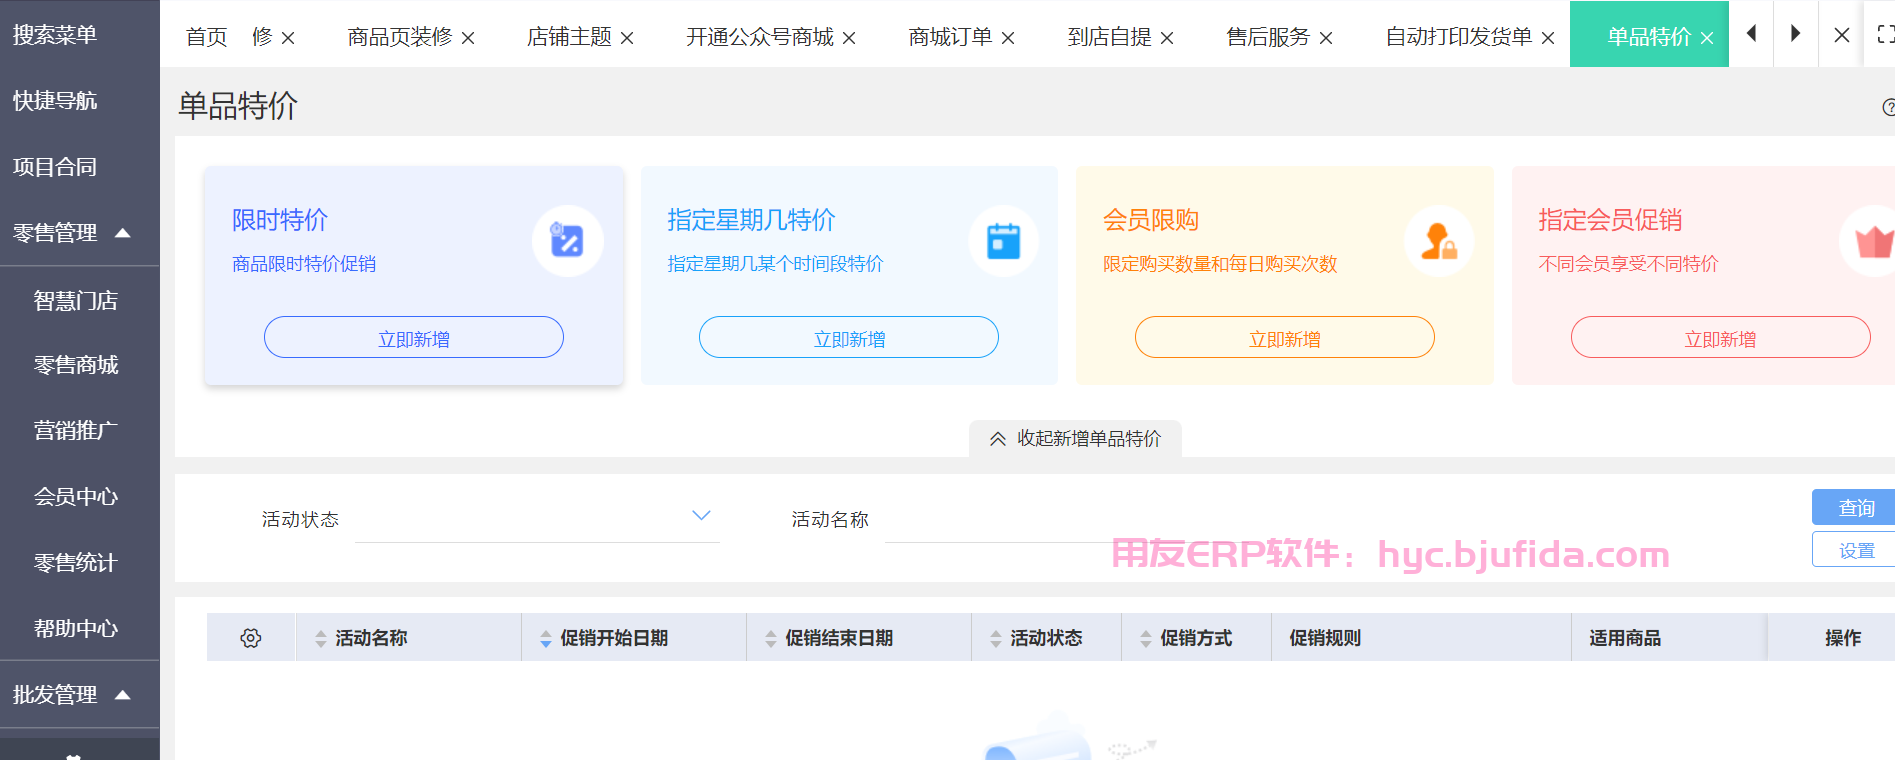
Task: Switch to 到店自提 tab
Action: coord(1109,37)
